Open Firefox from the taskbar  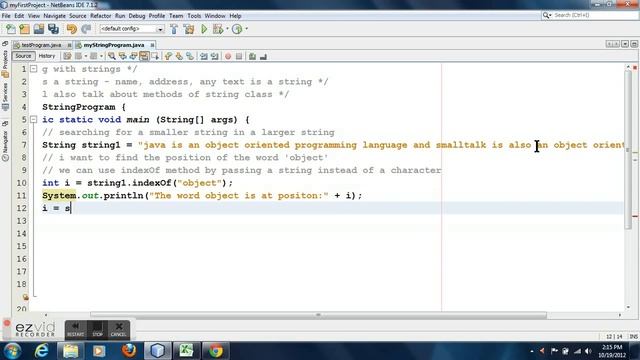[129, 351]
